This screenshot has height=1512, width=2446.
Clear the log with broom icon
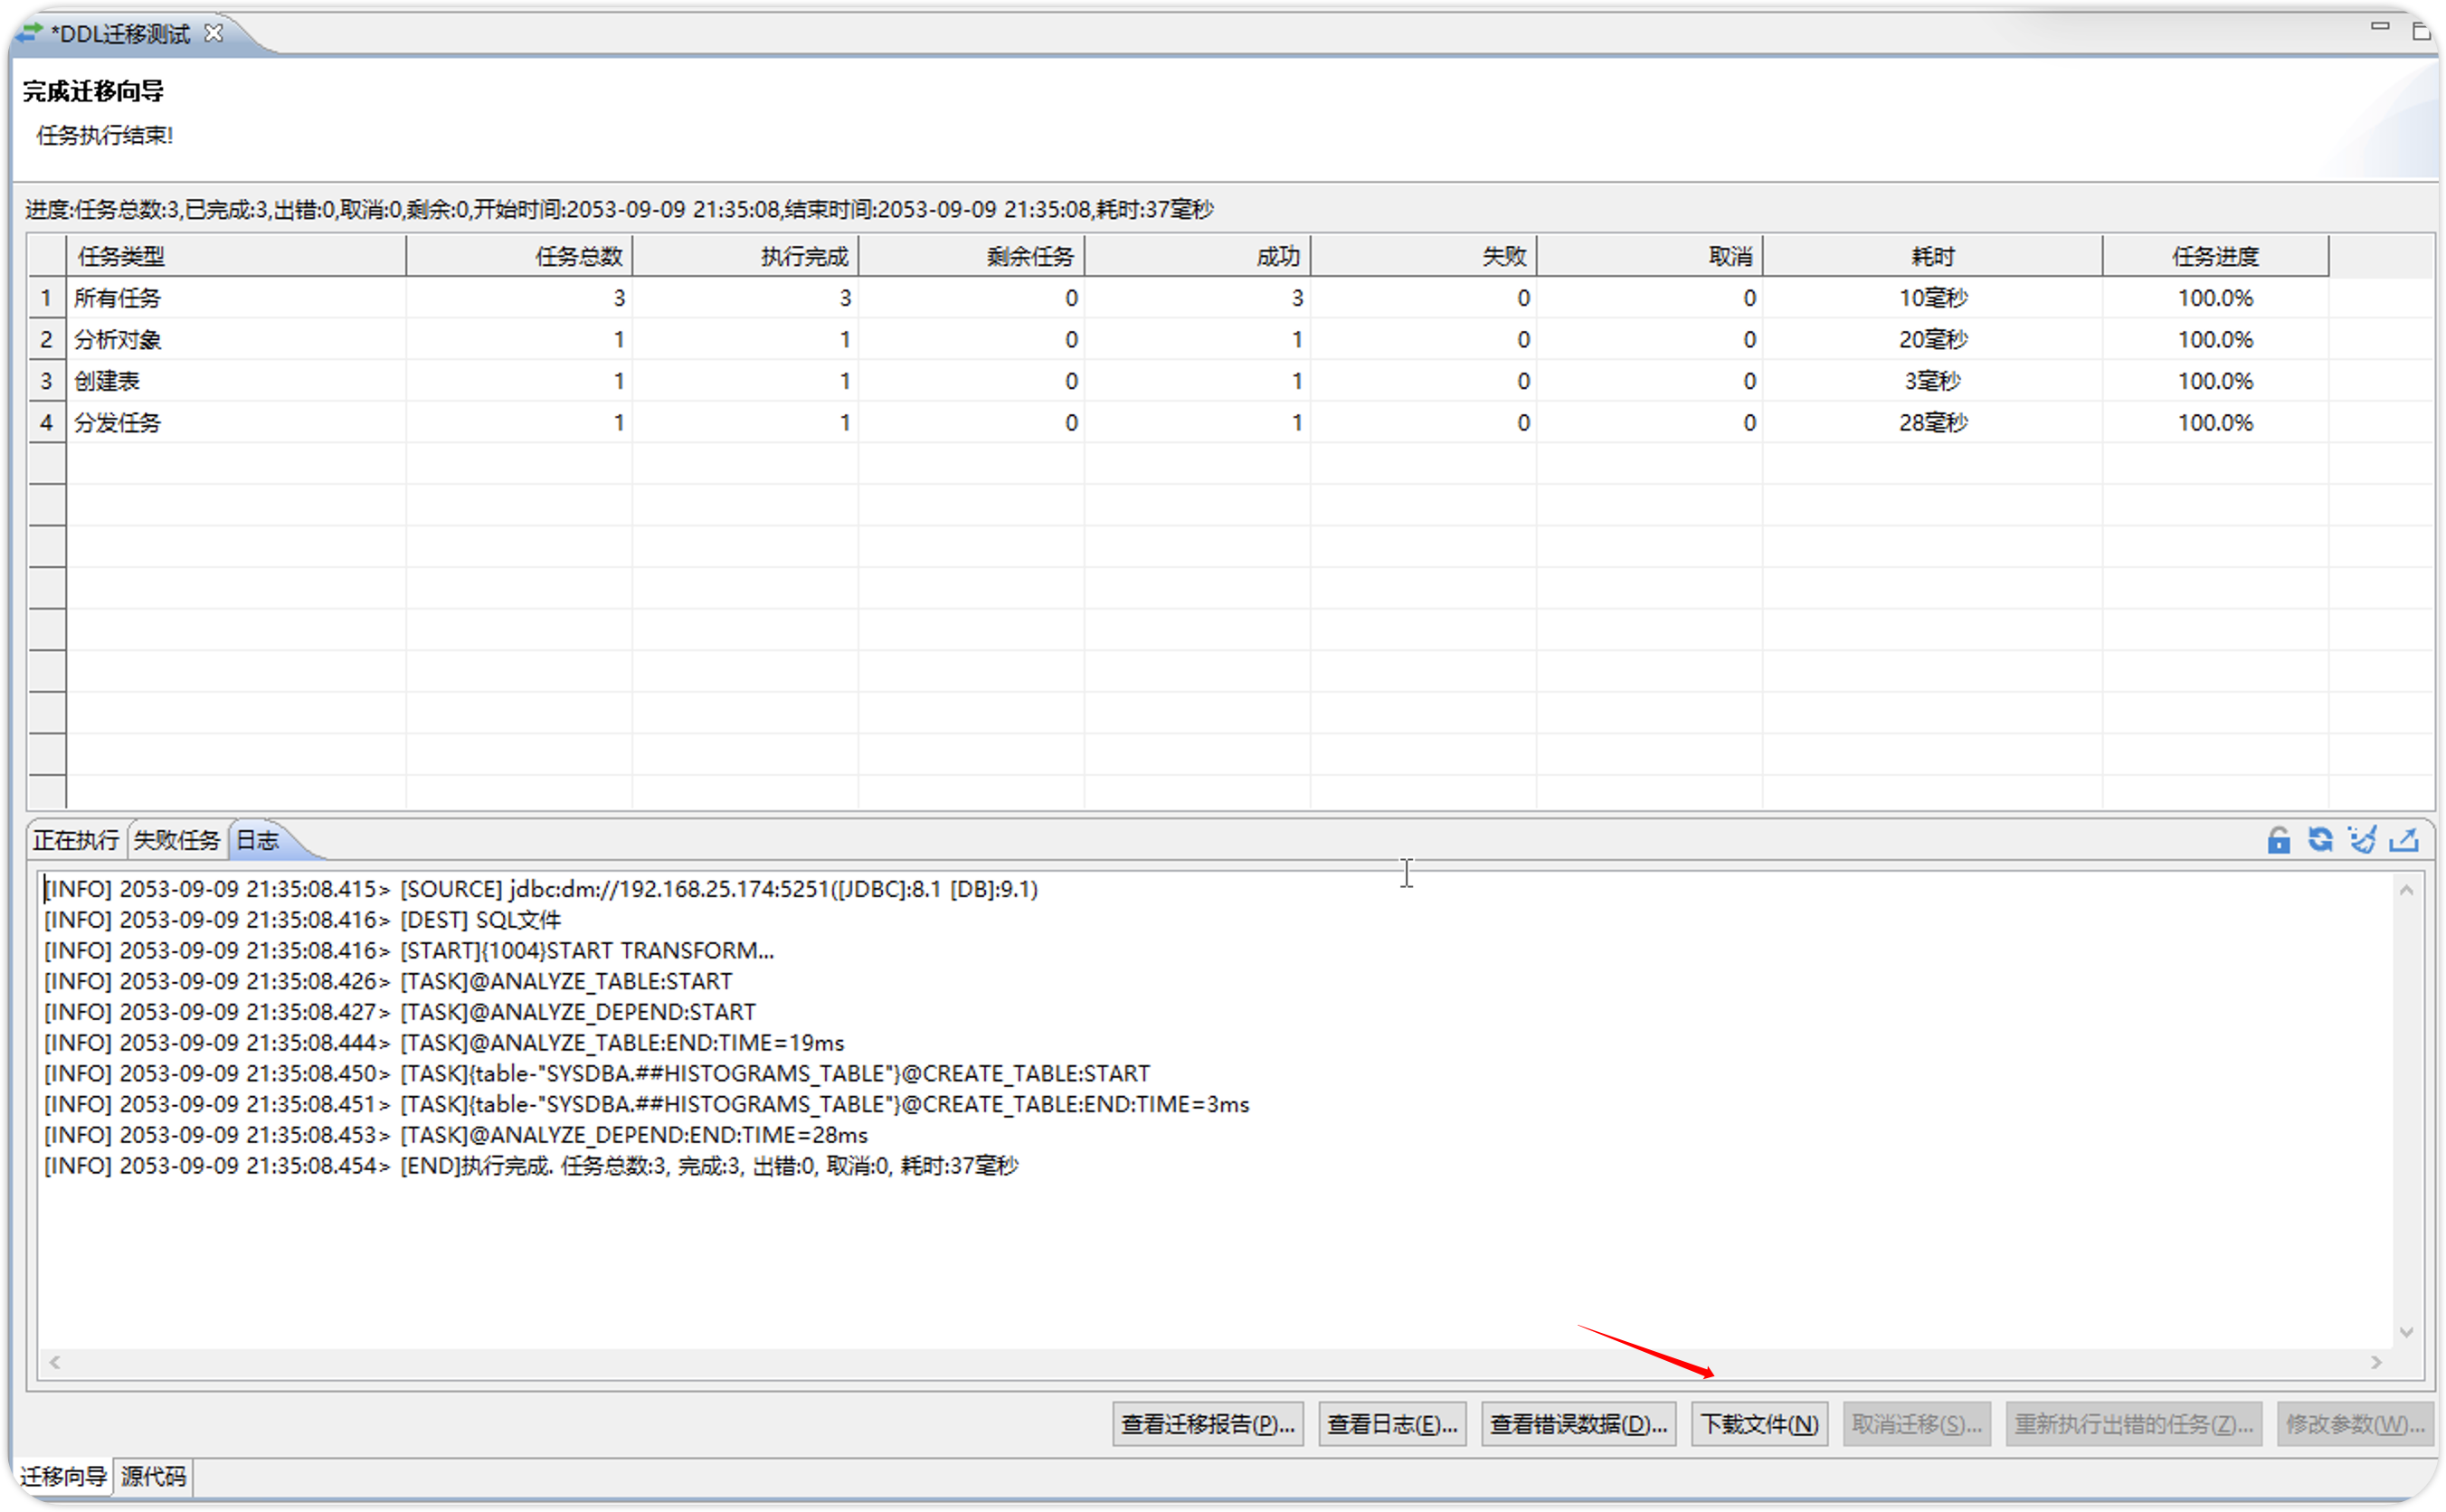pos(2362,840)
